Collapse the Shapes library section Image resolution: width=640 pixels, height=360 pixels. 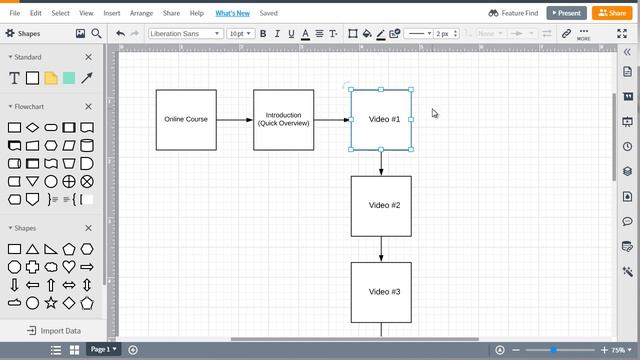click(x=10, y=228)
